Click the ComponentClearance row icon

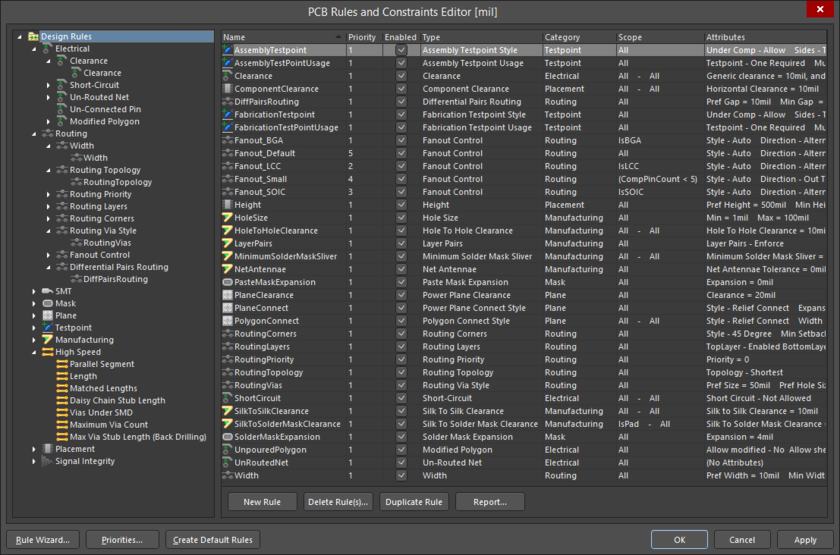pyautogui.click(x=227, y=89)
